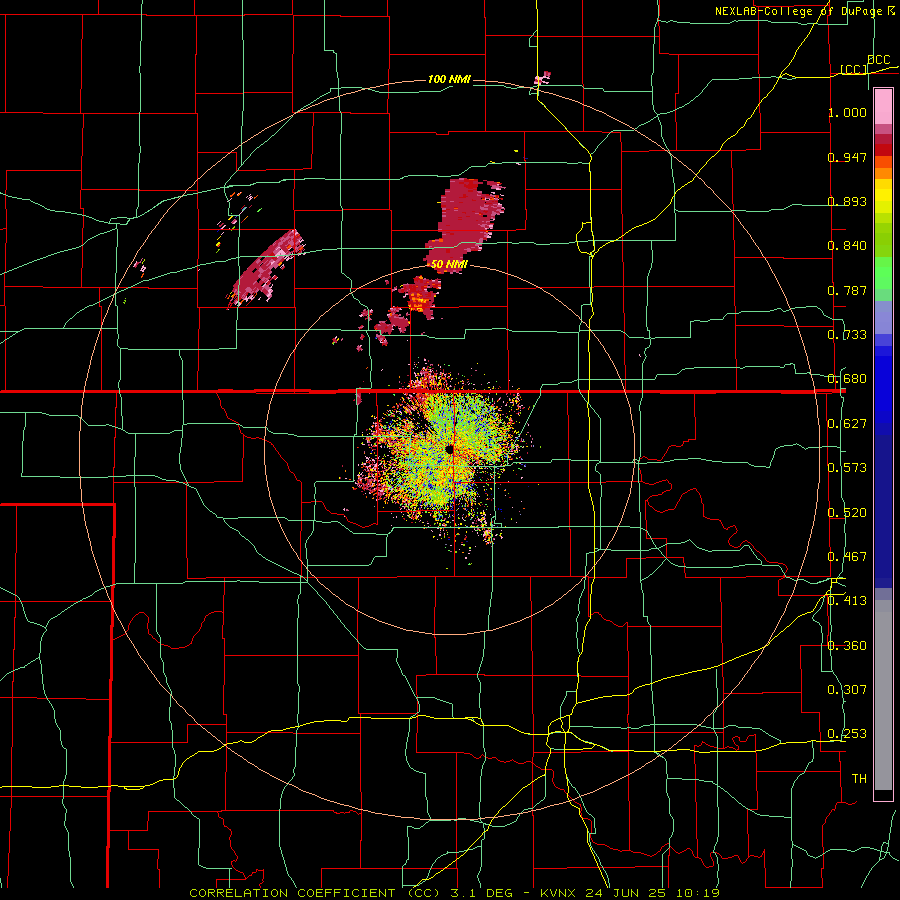Screen dimensions: 900x900
Task: Click the black radar site dot
Action: [x=449, y=449]
